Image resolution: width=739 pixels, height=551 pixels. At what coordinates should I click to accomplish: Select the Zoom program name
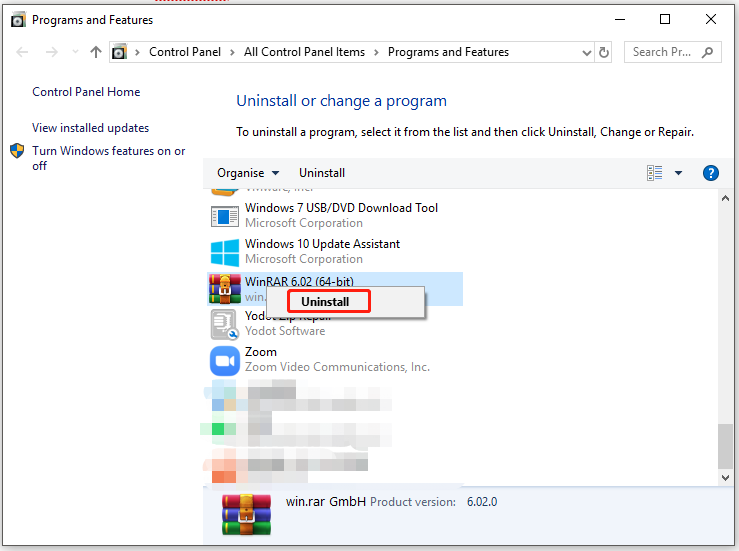[x=261, y=352]
